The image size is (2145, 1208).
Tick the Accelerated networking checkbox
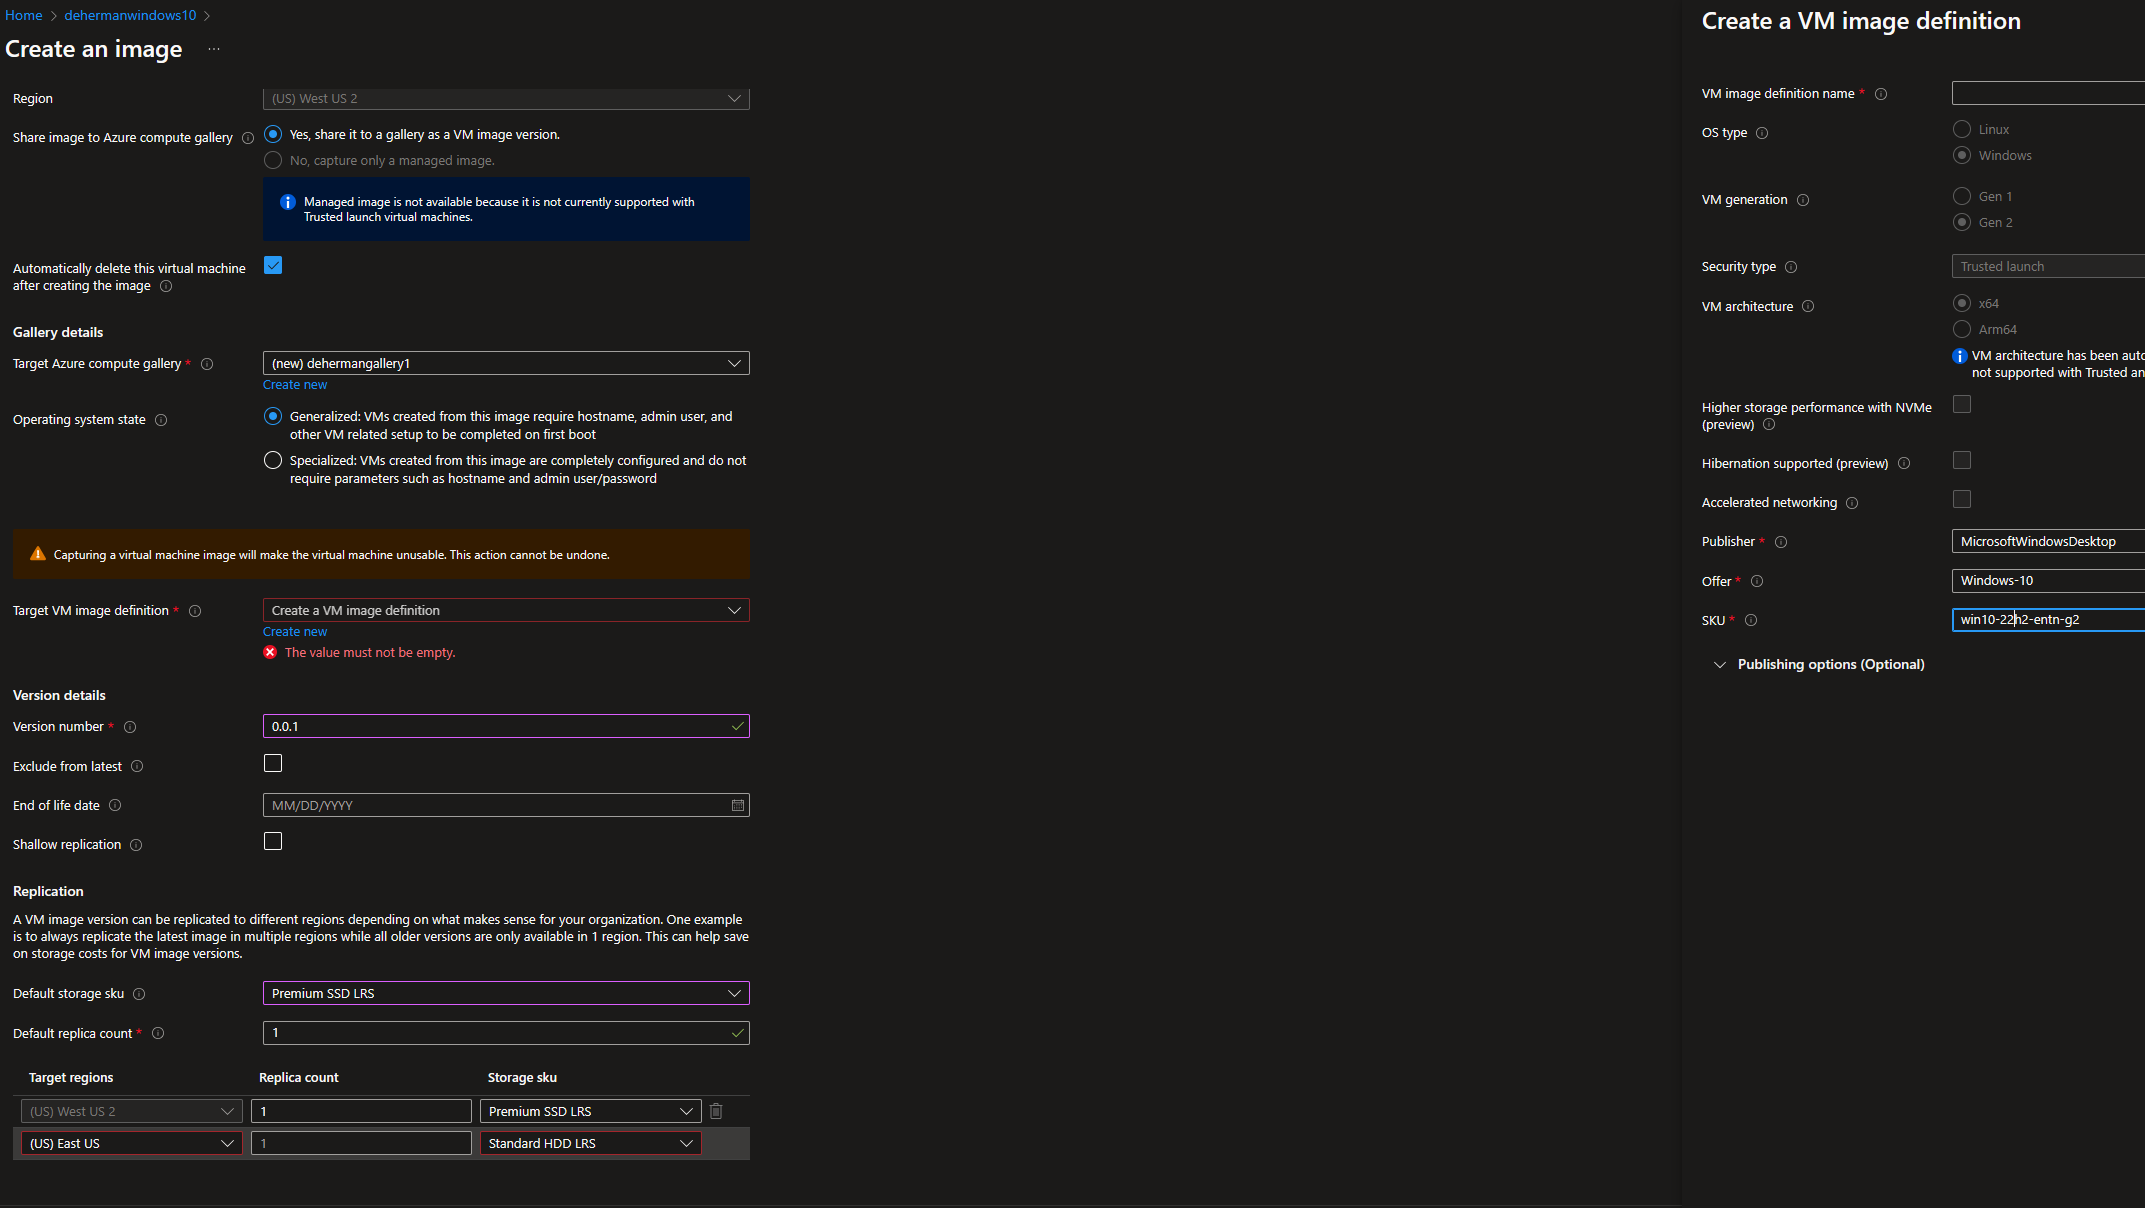pos(1962,499)
